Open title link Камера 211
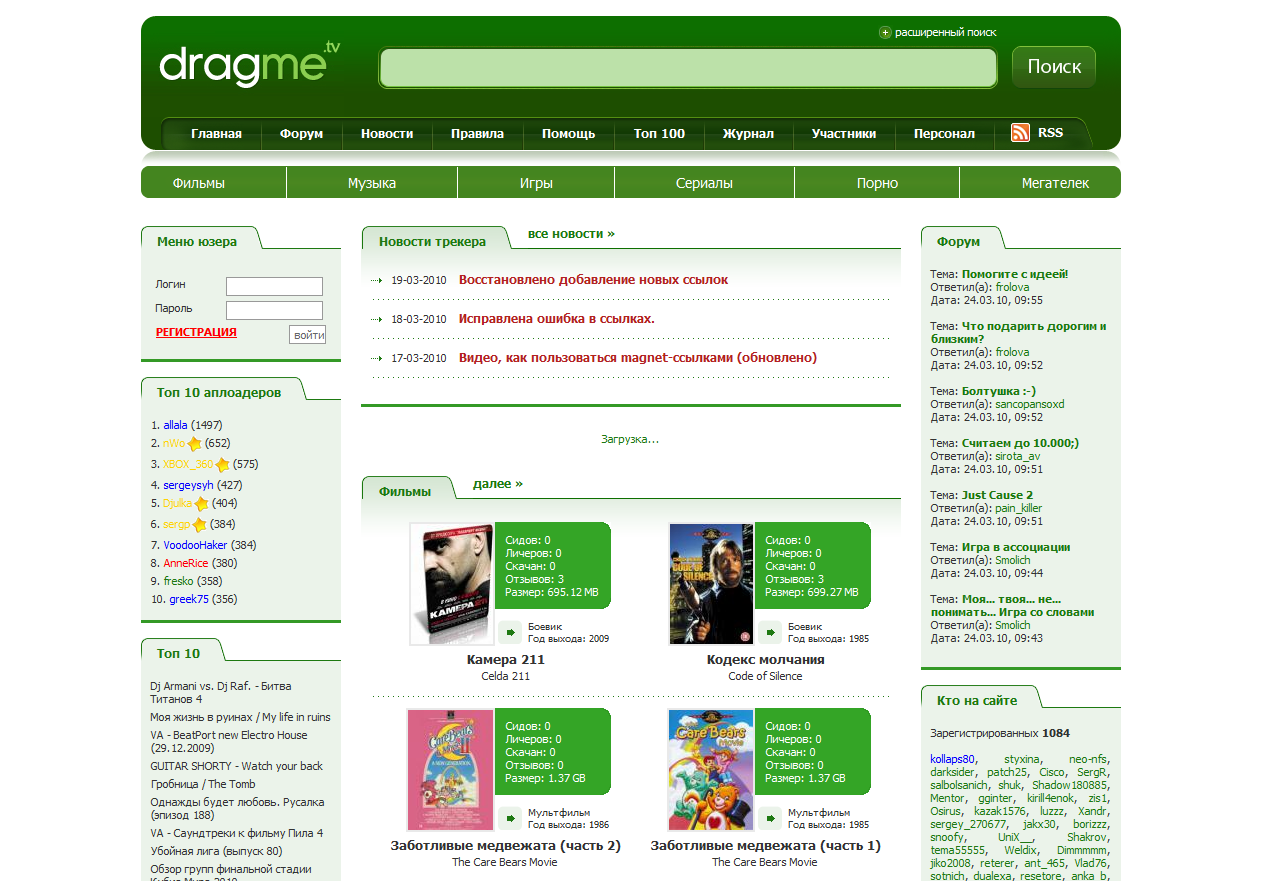 [x=506, y=660]
